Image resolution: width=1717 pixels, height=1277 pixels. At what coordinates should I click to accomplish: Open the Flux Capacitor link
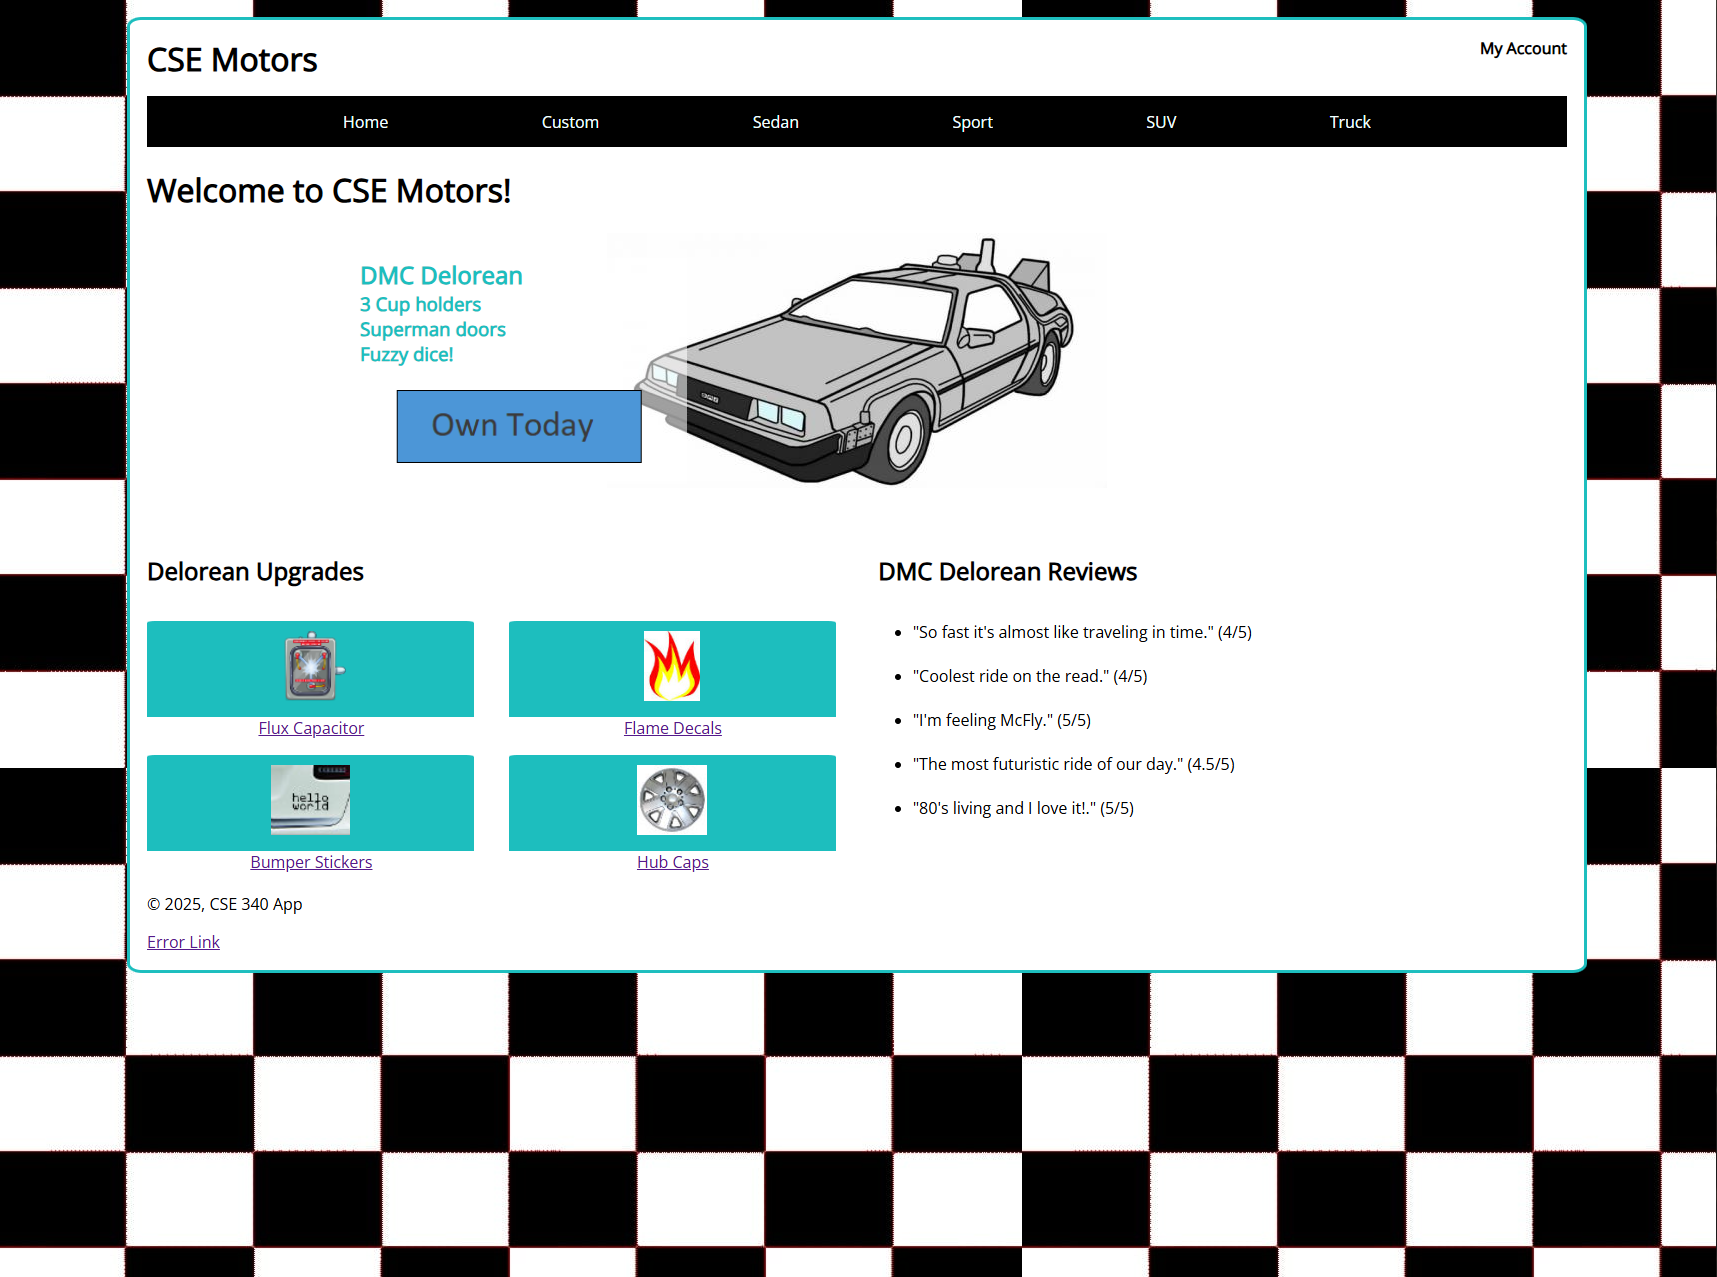point(311,728)
